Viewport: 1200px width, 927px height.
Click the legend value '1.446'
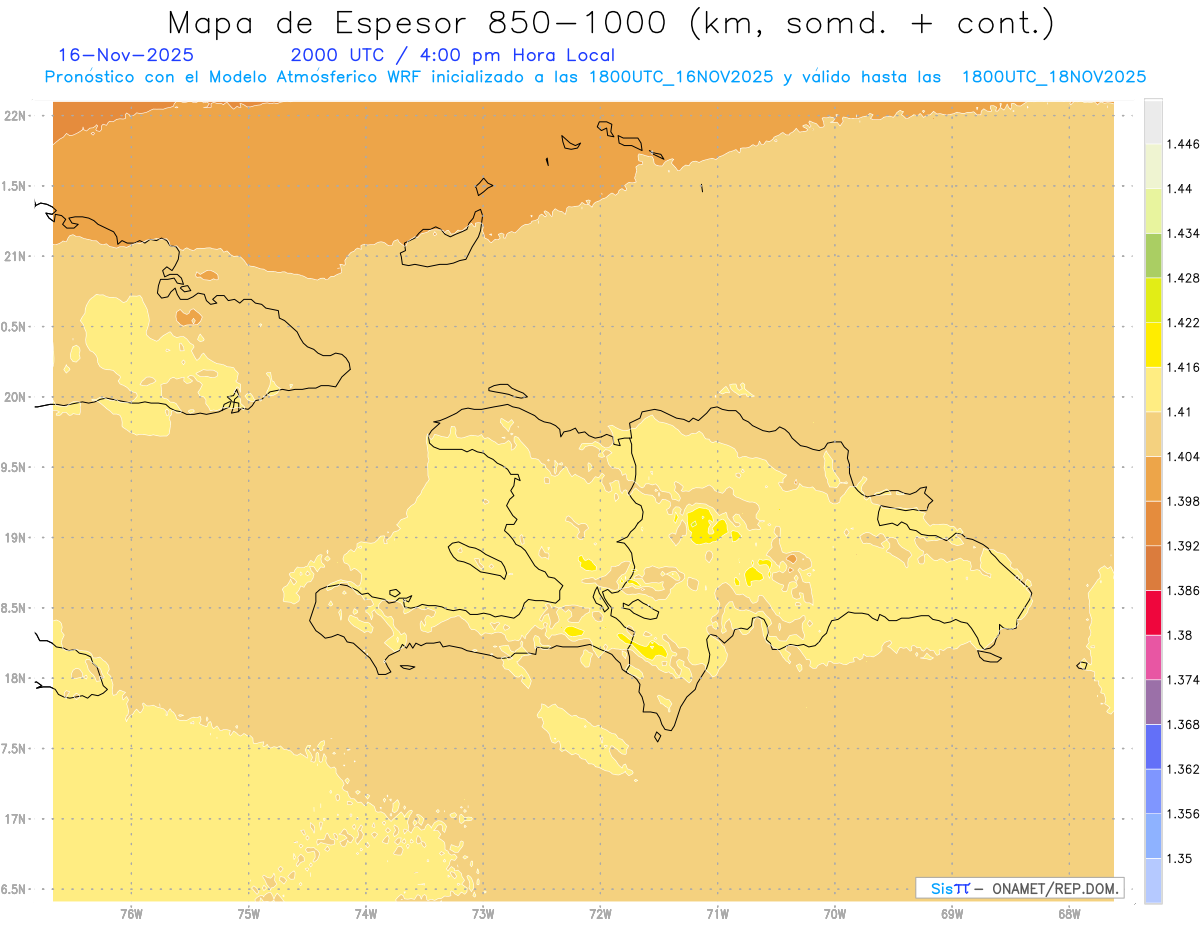point(1184,144)
